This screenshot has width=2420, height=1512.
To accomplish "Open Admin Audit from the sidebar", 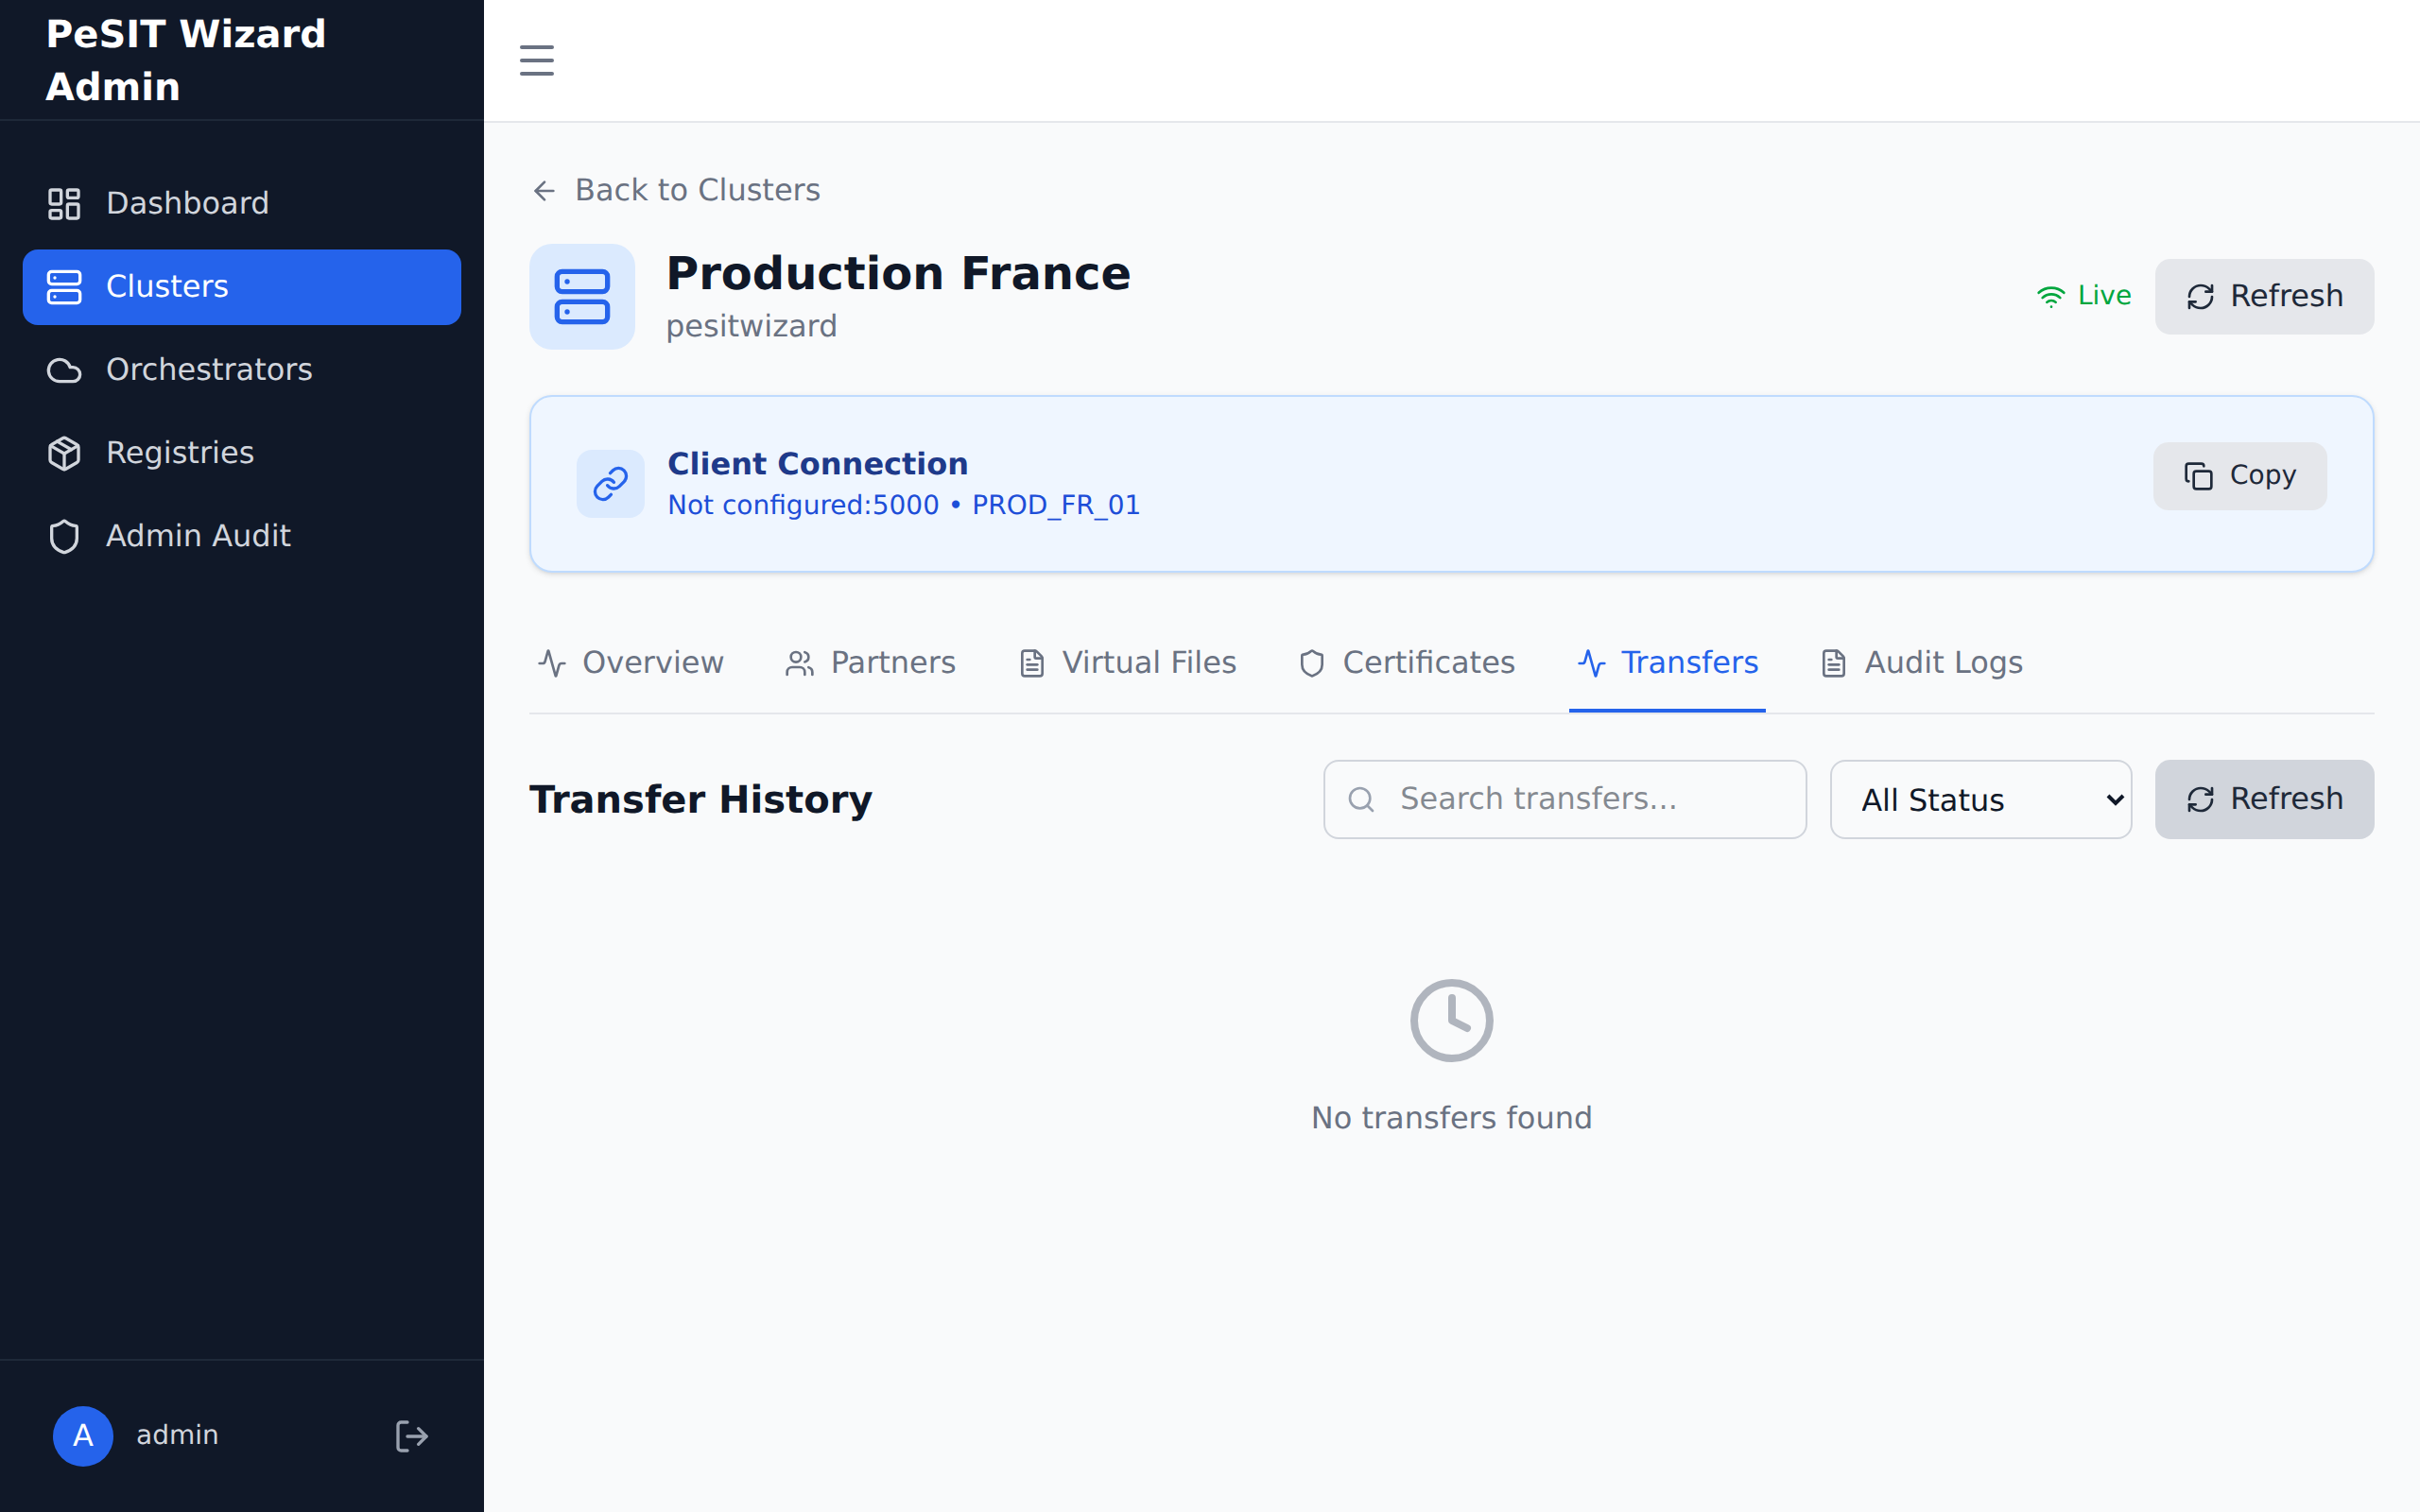I will [198, 536].
